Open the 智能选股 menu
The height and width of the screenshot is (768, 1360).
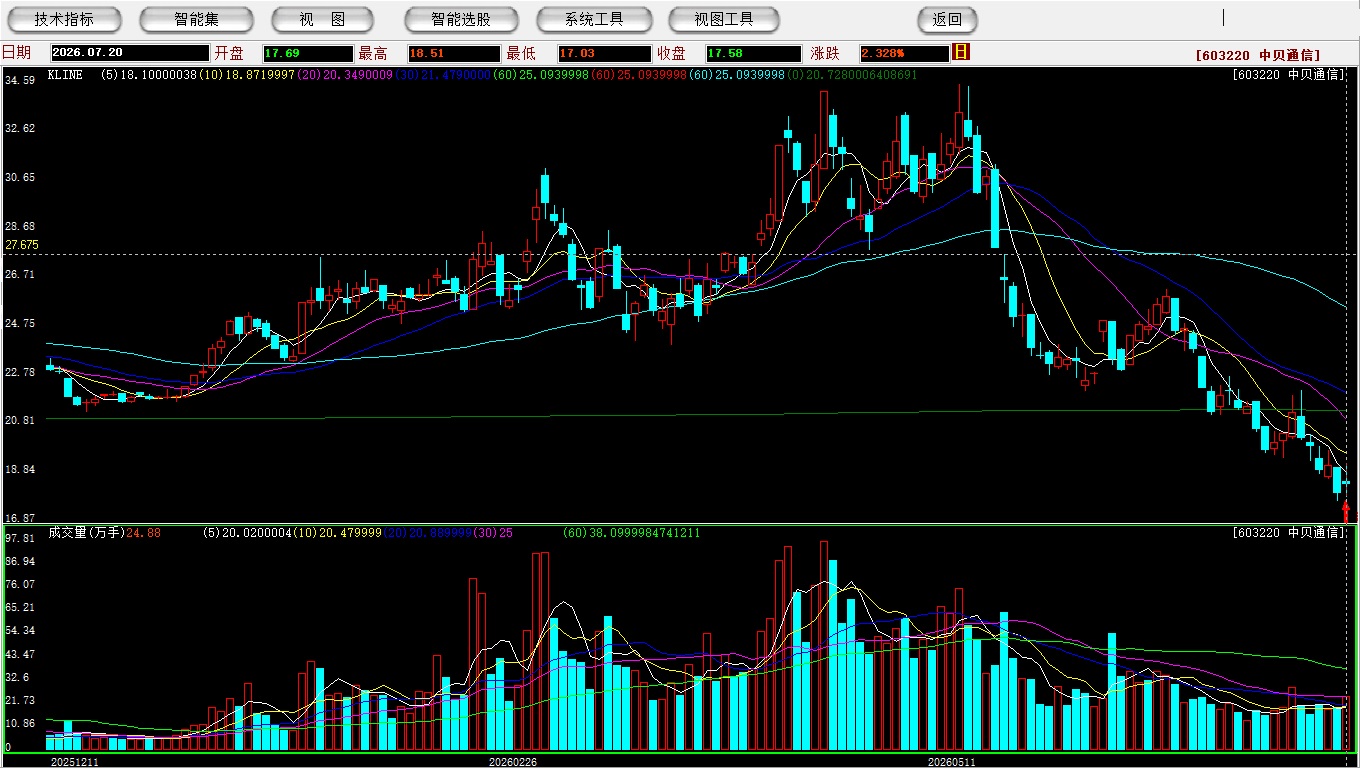click(x=461, y=19)
